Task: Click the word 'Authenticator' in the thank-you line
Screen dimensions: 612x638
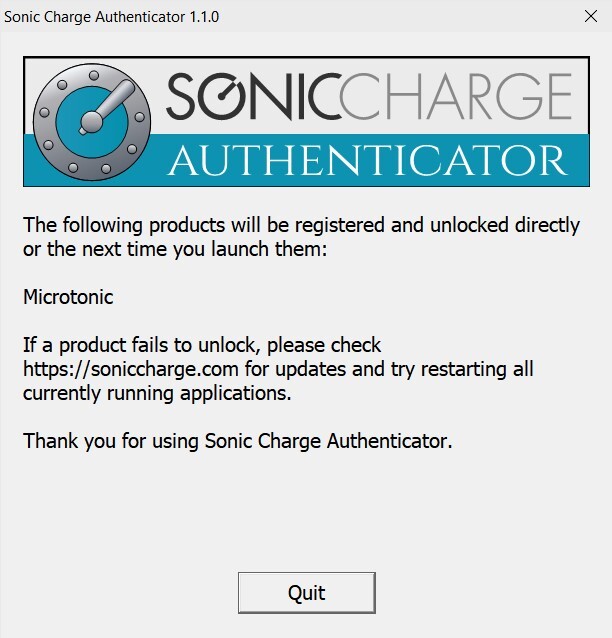Action: 388,440
